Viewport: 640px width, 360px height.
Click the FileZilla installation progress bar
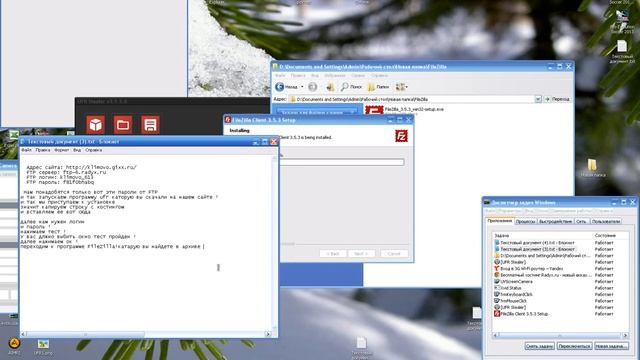point(342,162)
